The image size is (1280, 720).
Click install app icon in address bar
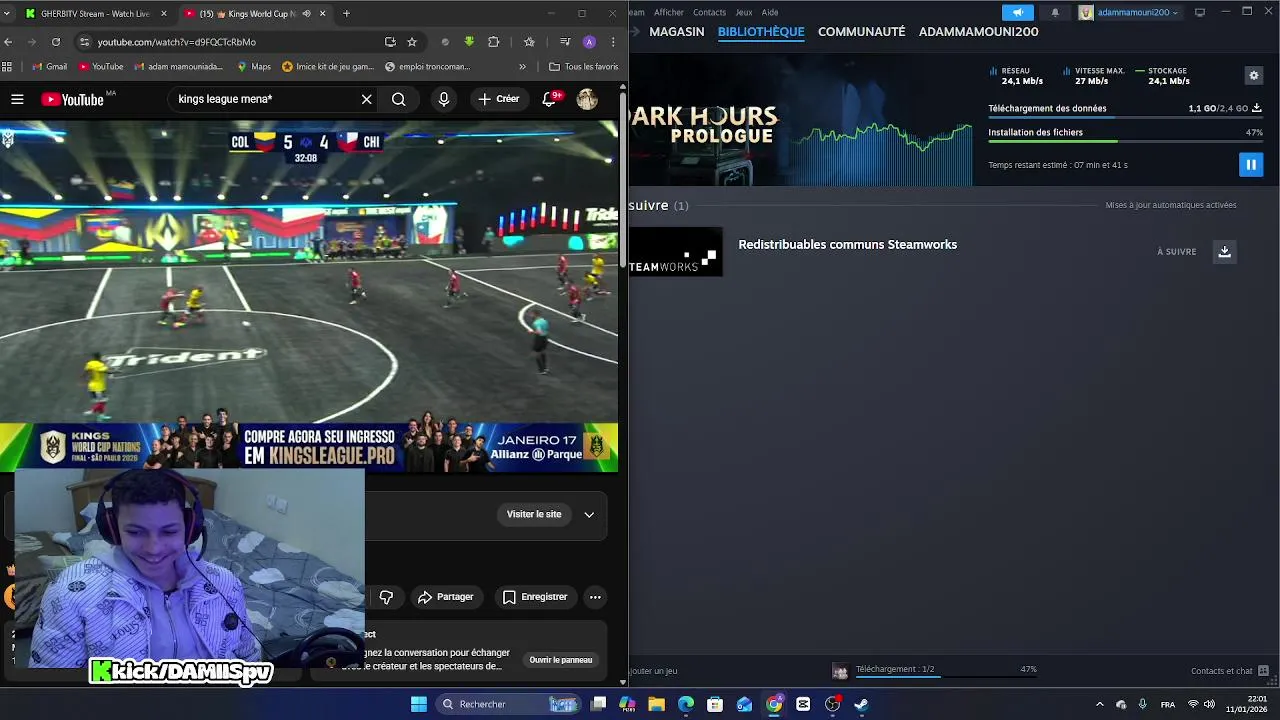(x=390, y=42)
